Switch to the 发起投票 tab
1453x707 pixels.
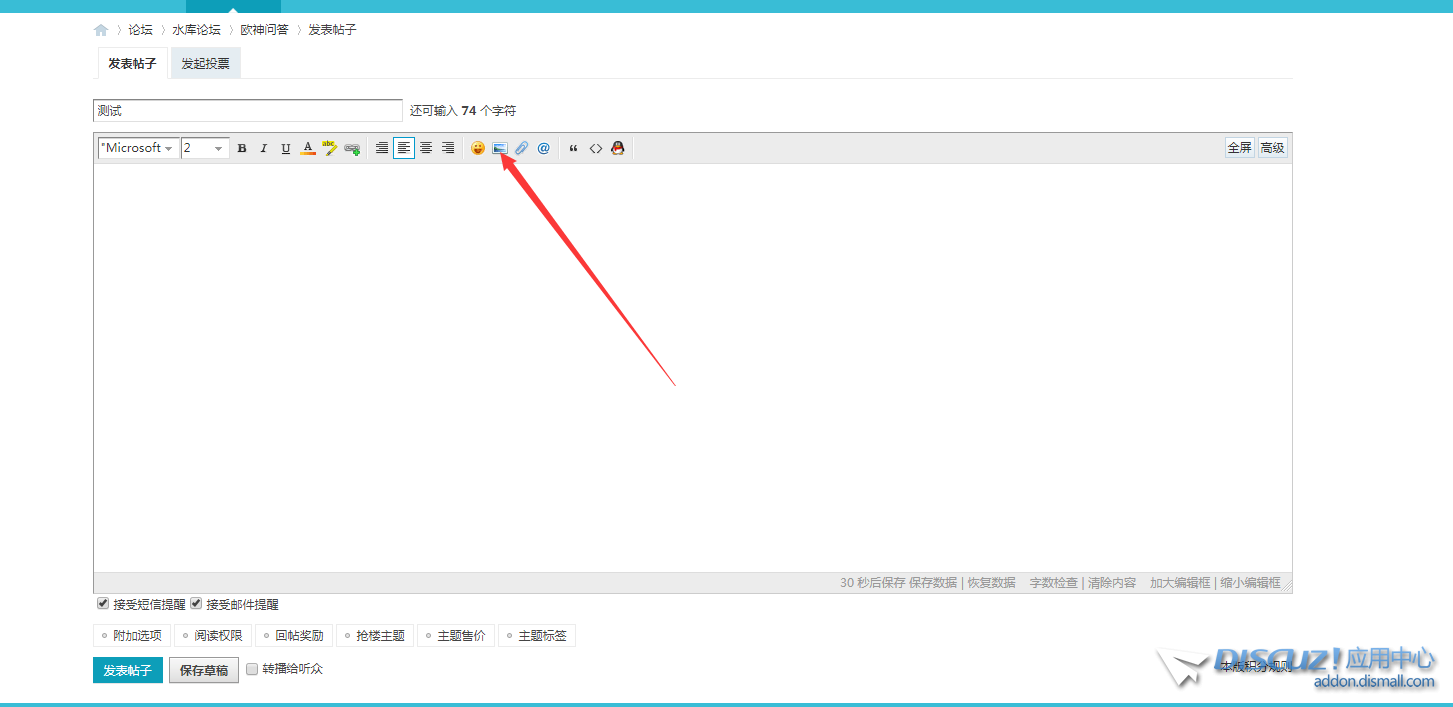205,64
